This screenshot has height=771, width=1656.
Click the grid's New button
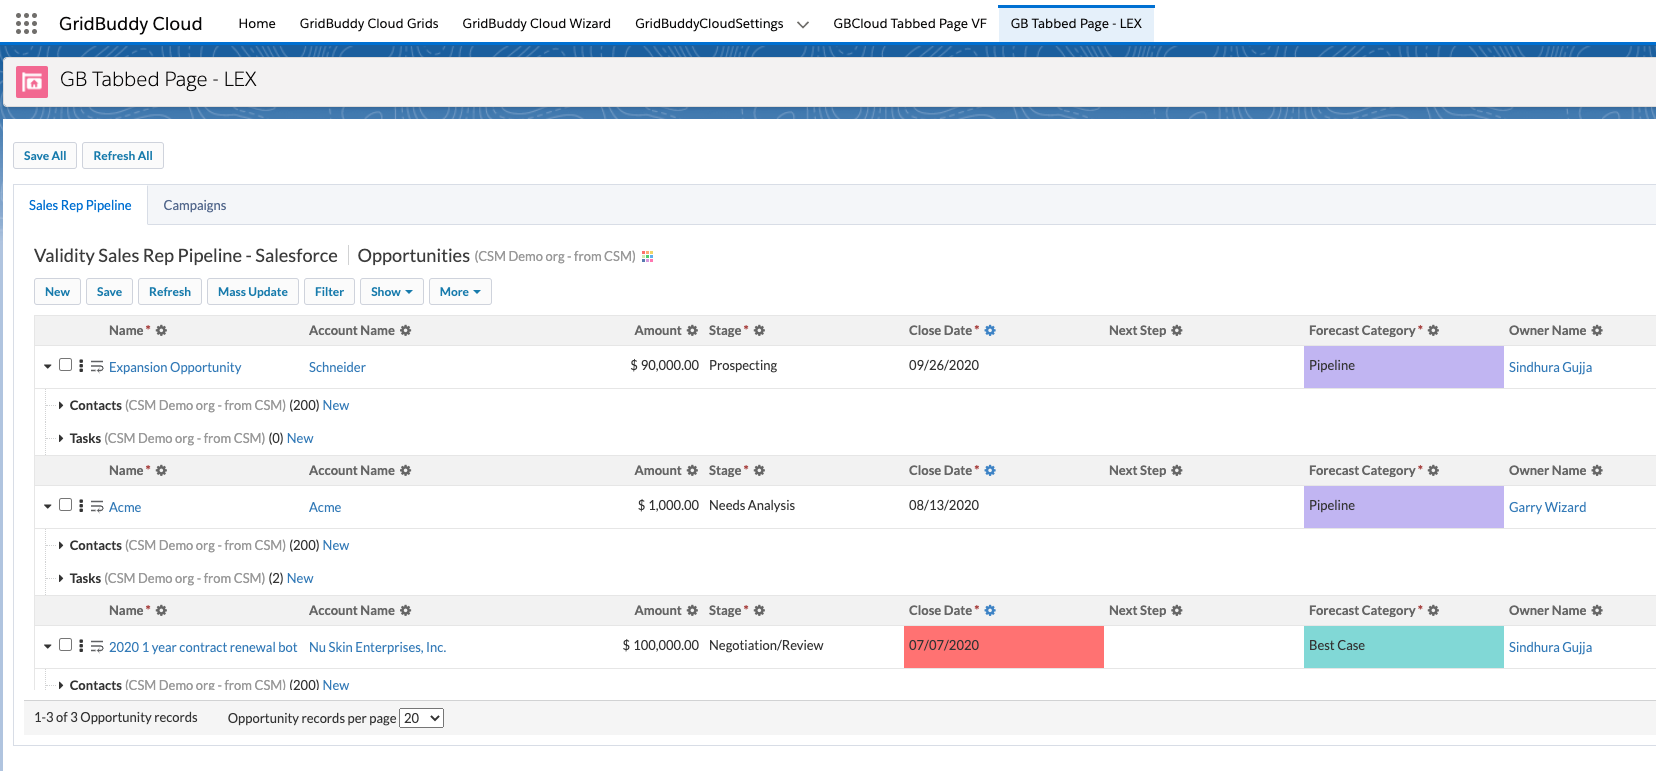58,292
